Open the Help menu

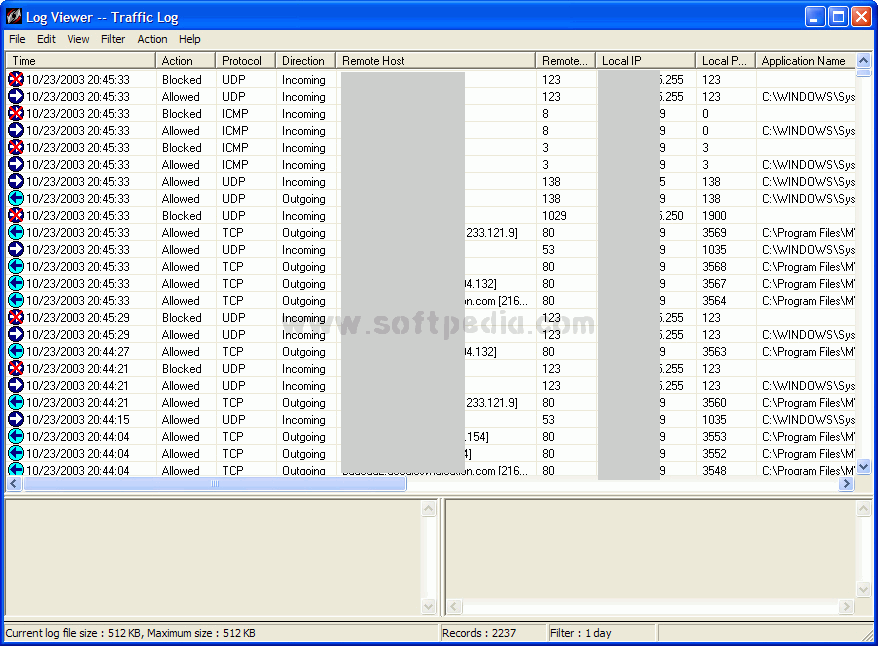coord(189,39)
